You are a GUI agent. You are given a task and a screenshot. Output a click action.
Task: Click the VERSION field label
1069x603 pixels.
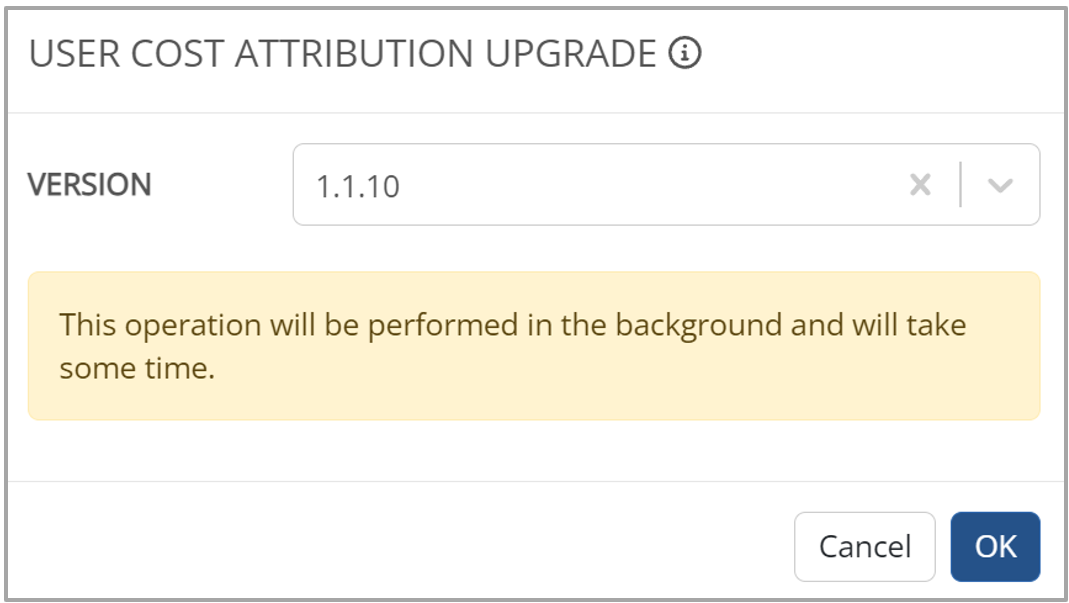point(90,185)
